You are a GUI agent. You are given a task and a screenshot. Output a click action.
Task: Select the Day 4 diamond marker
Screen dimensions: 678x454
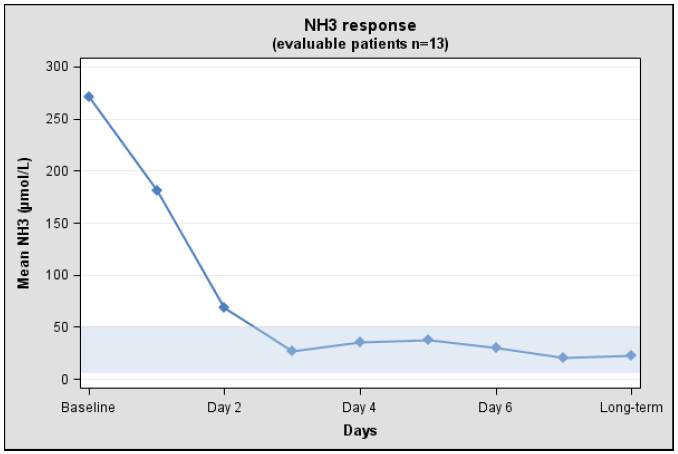click(360, 342)
